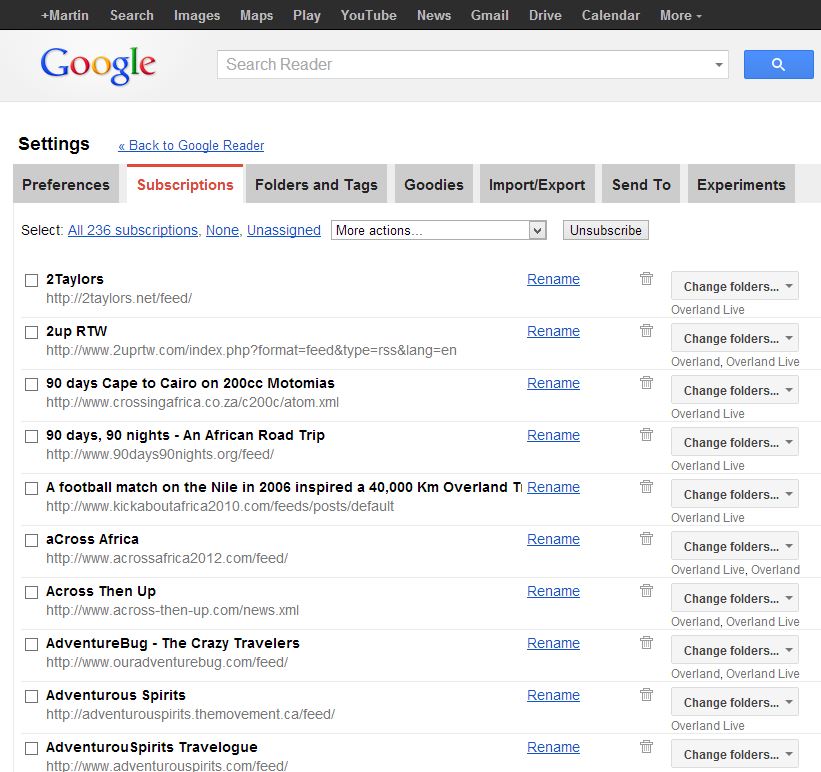The image size is (821, 772).
Task: Go to the Goodies tab
Action: [434, 184]
